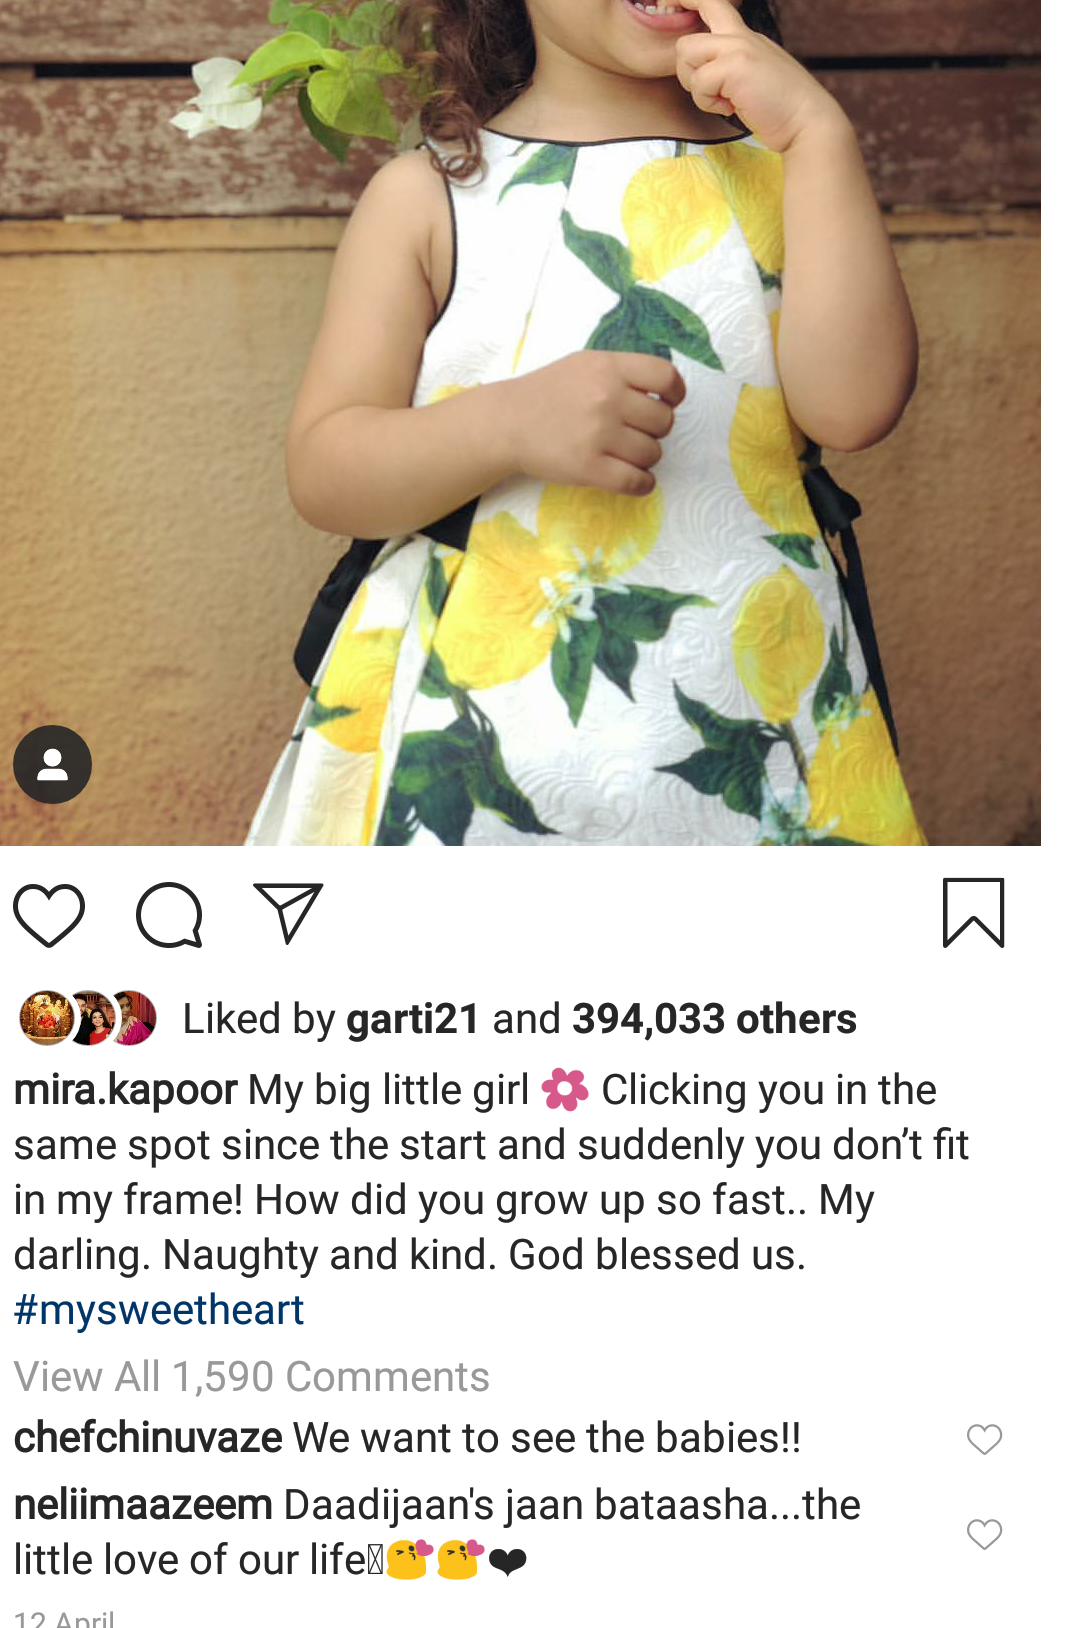Like the post with the heart icon
The image size is (1092, 1628).
click(x=49, y=915)
